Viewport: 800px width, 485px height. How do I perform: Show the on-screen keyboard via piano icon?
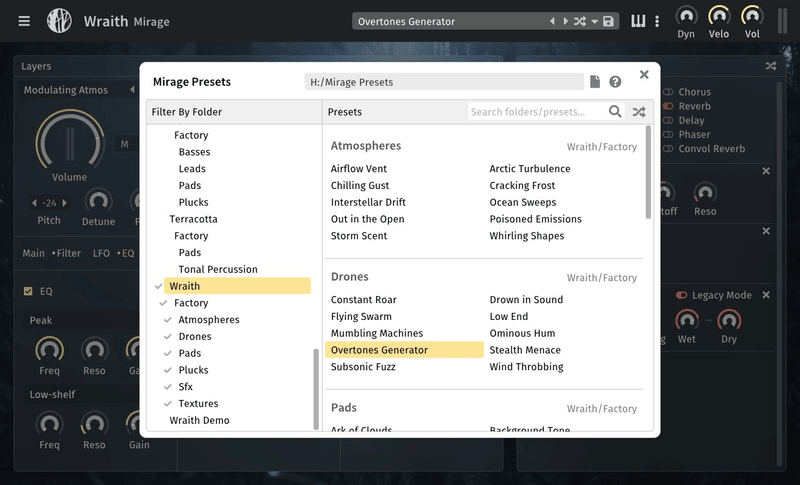(638, 21)
